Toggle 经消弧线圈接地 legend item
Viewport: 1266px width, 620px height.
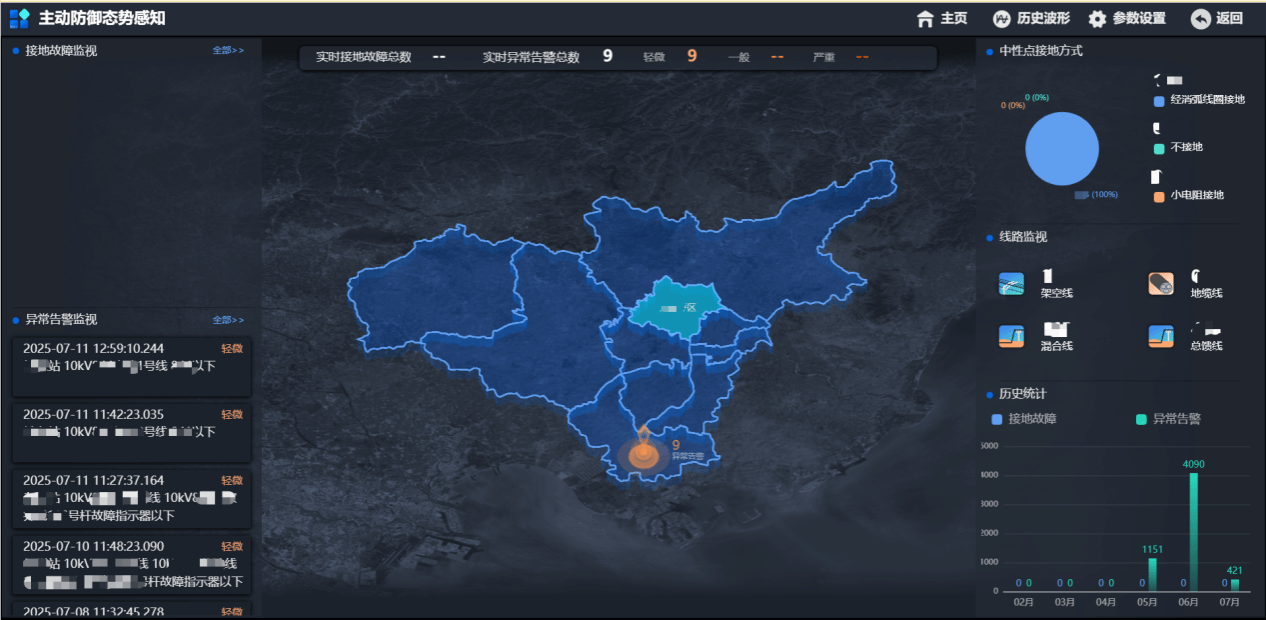coord(1159,101)
